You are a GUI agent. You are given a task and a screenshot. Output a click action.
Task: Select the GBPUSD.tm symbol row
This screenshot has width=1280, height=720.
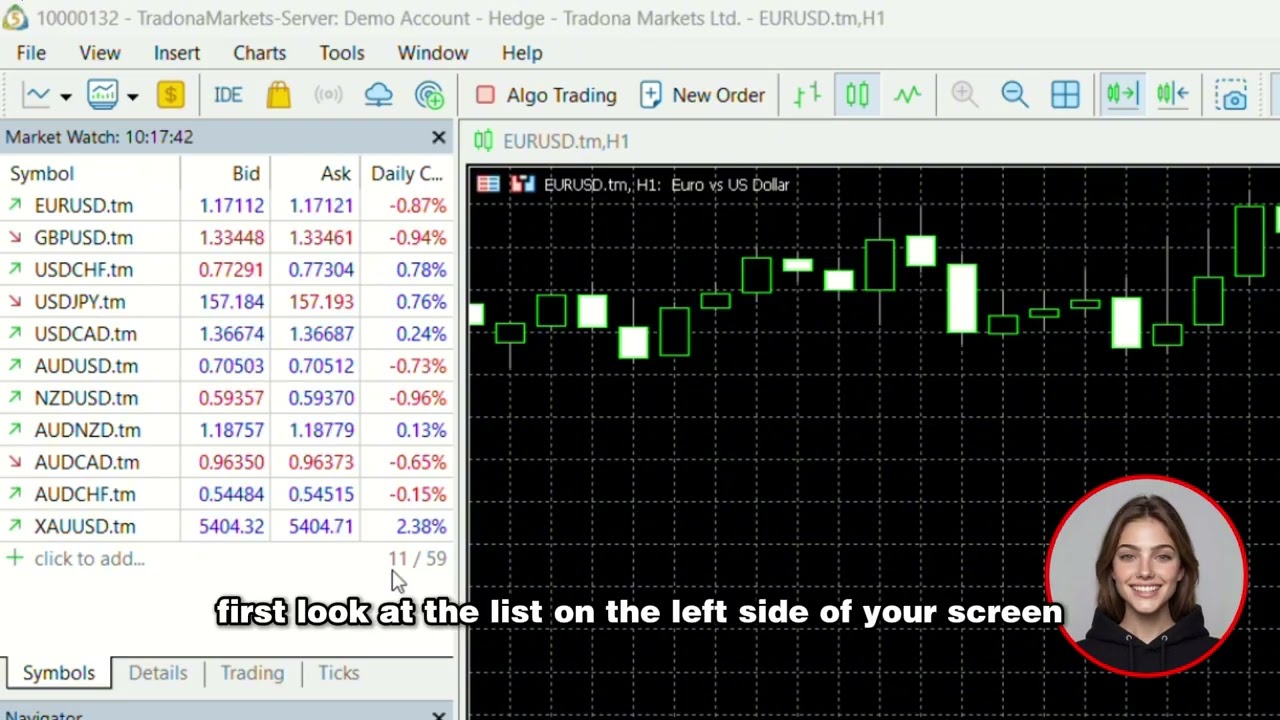(x=227, y=238)
